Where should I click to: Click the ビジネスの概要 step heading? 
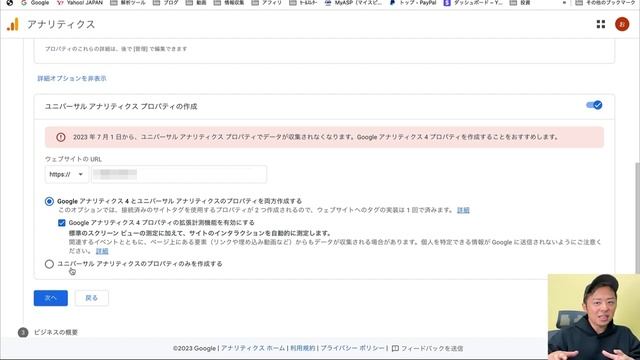click(x=56, y=332)
